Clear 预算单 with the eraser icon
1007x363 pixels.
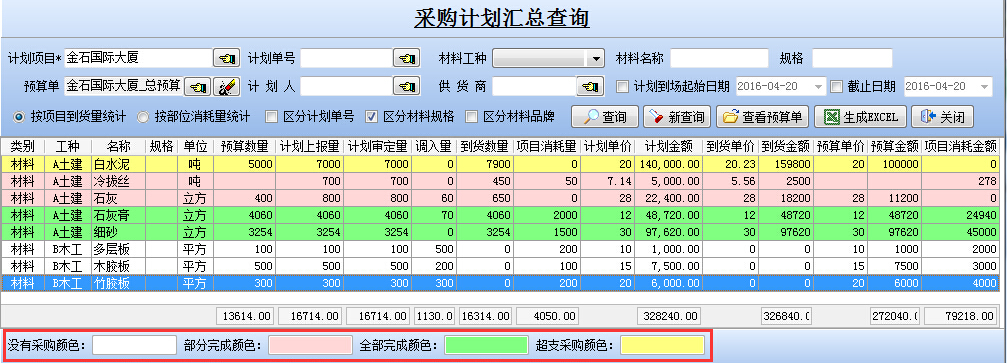(226, 86)
